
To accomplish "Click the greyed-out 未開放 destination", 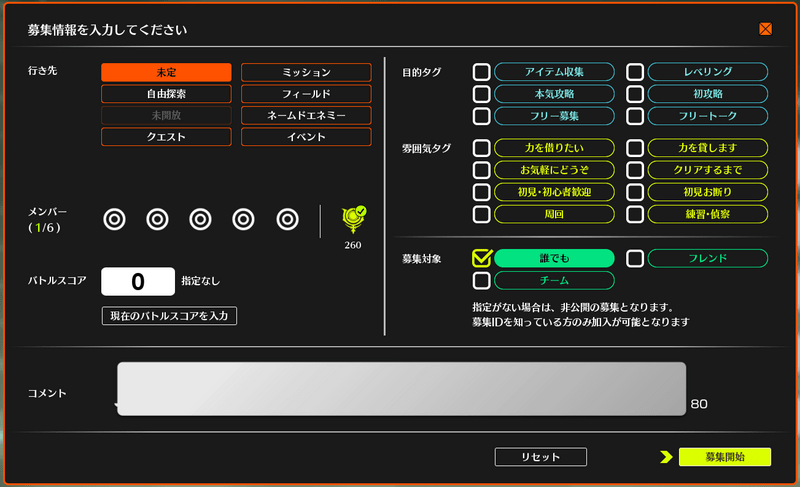I will pyautogui.click(x=166, y=115).
